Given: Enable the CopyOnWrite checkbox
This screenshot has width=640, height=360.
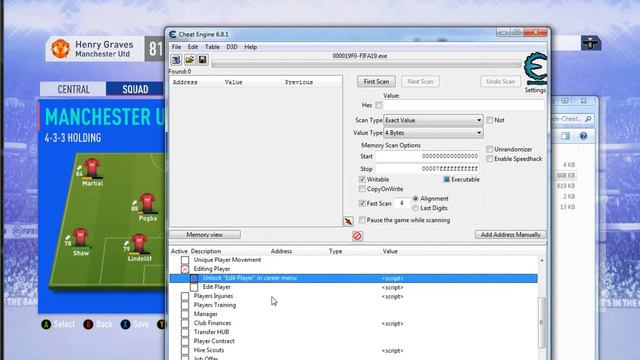Looking at the screenshot, I should coord(362,189).
